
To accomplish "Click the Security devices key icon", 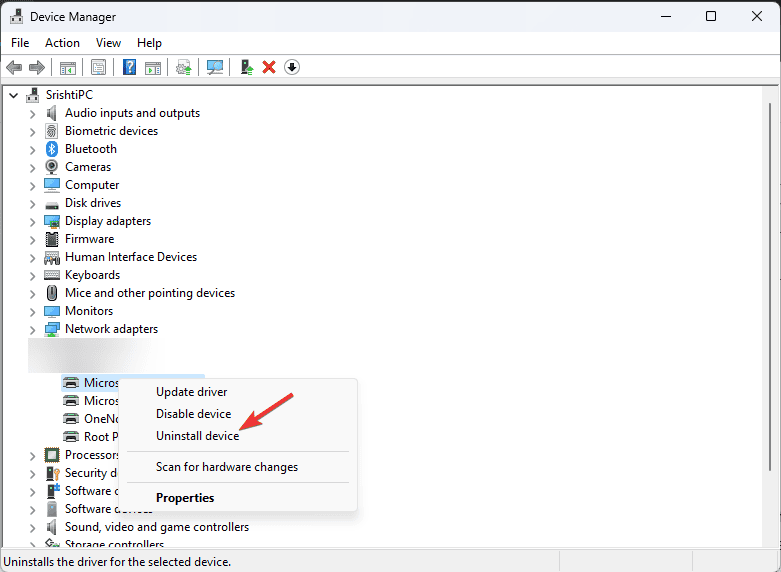I will 52,473.
